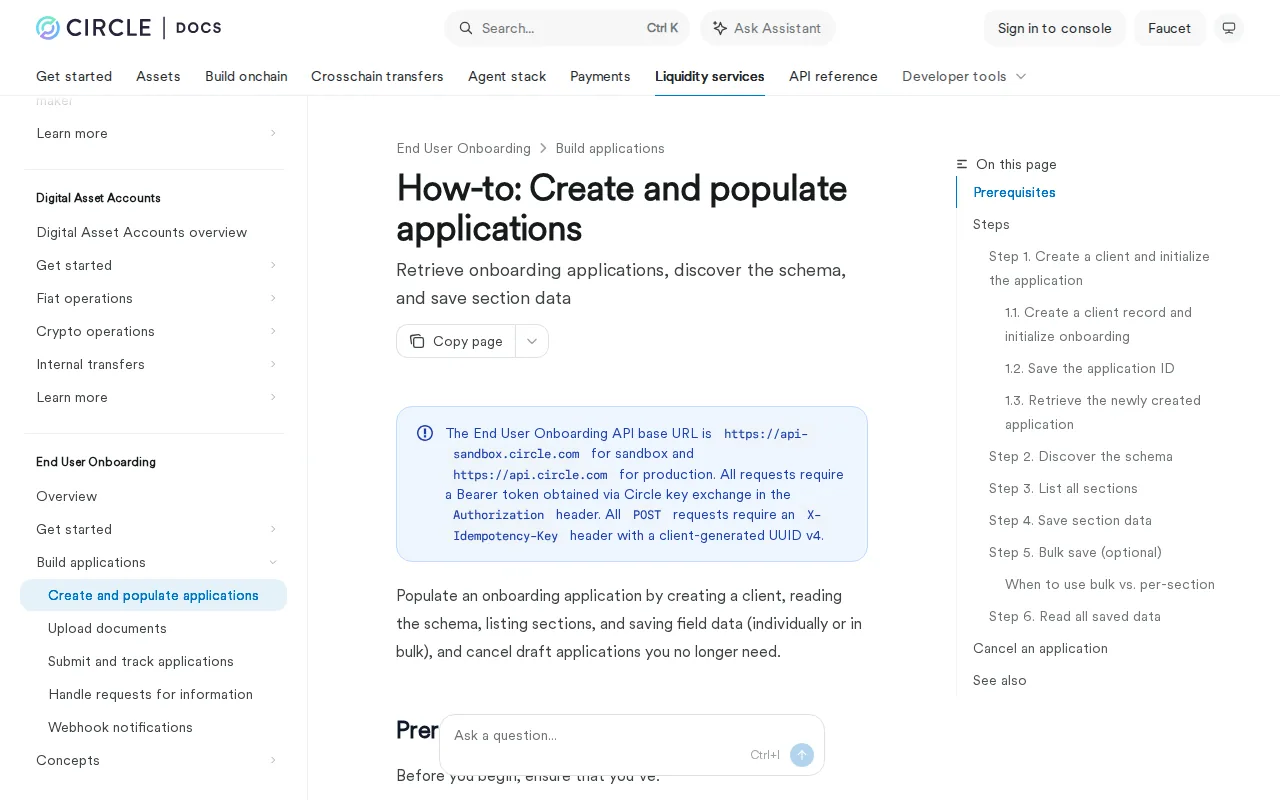
Task: Jump to Prerequisites in page outline
Action: click(x=1014, y=192)
